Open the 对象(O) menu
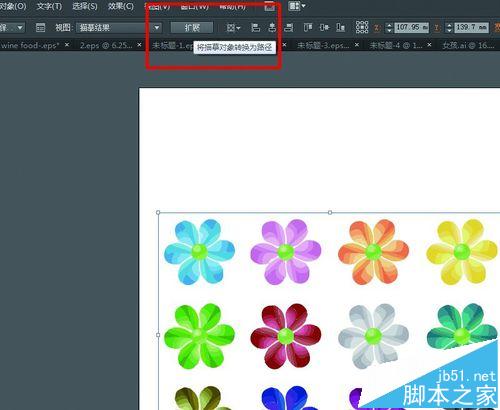 (x=12, y=6)
